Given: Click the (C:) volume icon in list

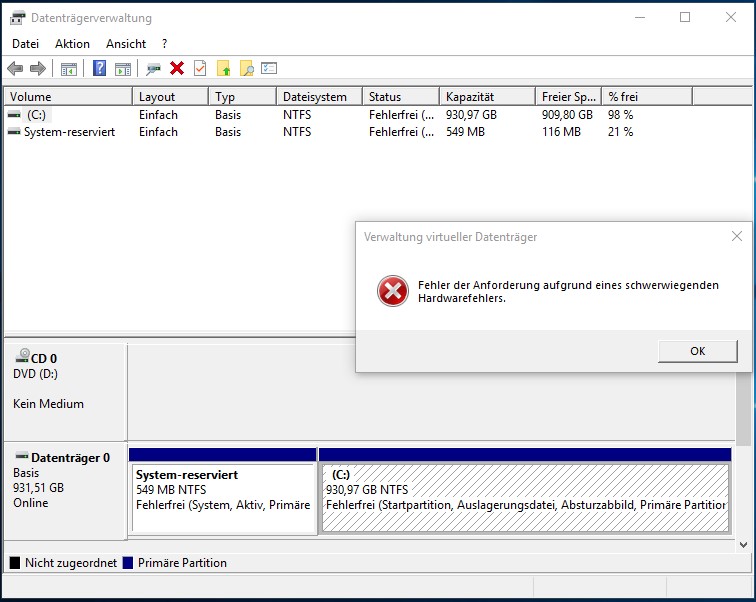Looking at the screenshot, I should point(14,115).
